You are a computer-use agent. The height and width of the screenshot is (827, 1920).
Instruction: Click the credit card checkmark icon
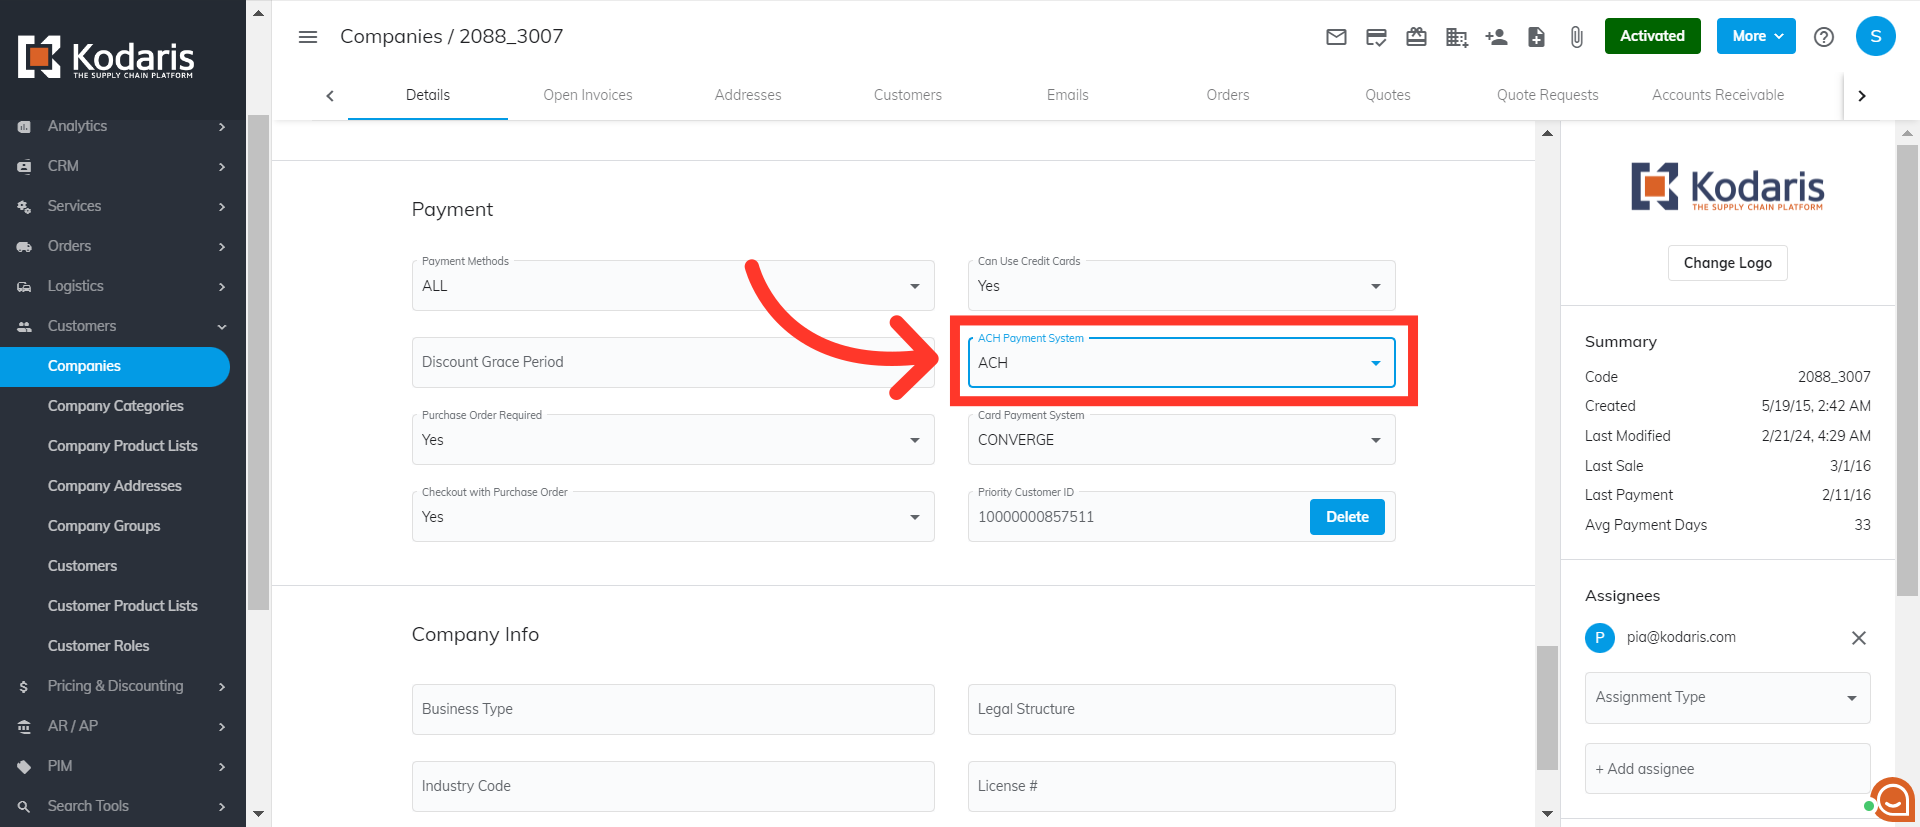click(1376, 37)
